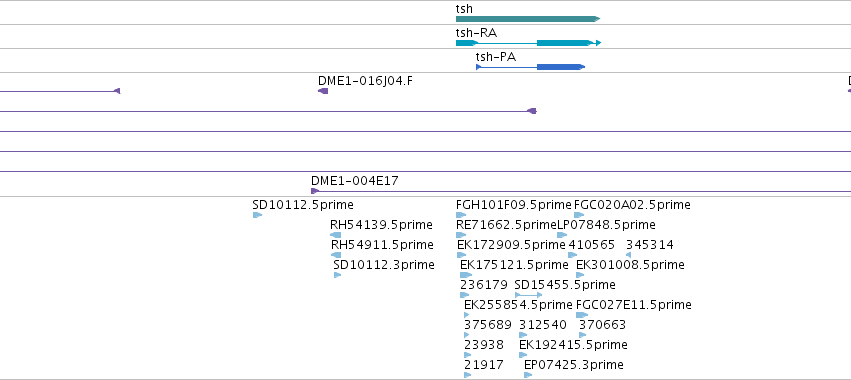Select the 370663 feature arrow
This screenshot has width=851, height=380.
[x=583, y=335]
